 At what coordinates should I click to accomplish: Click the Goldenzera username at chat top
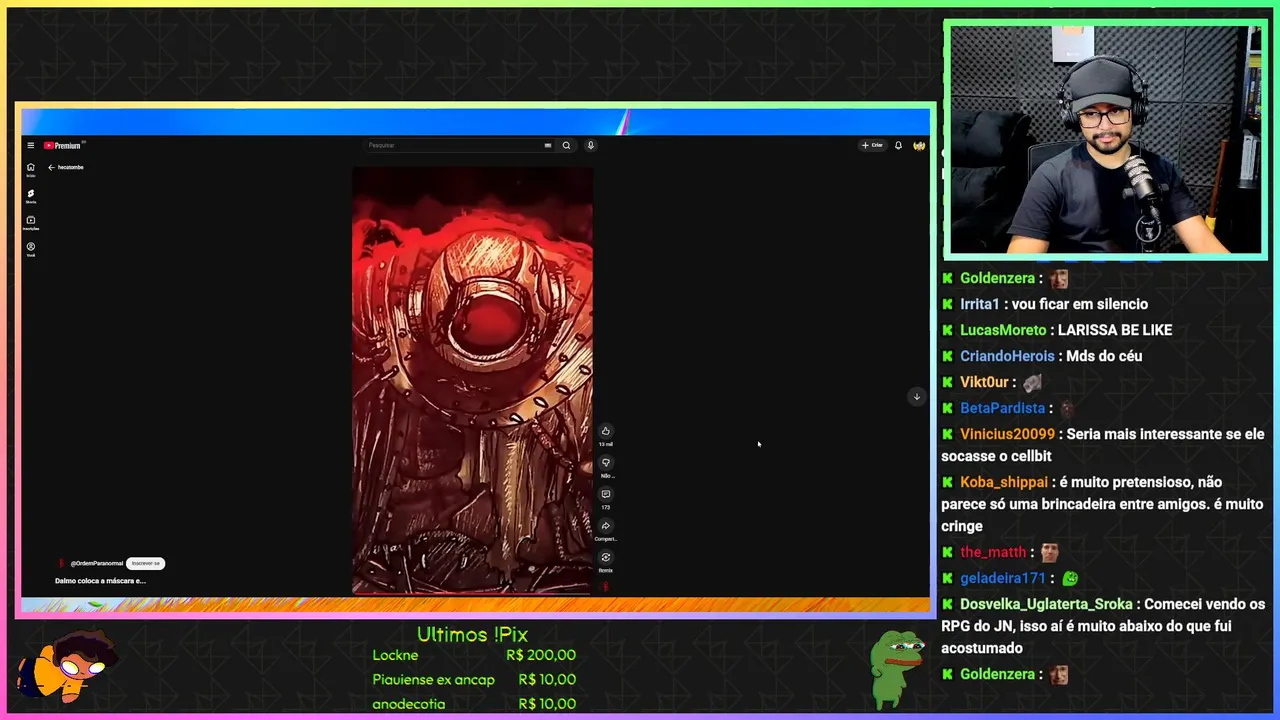click(x=997, y=278)
